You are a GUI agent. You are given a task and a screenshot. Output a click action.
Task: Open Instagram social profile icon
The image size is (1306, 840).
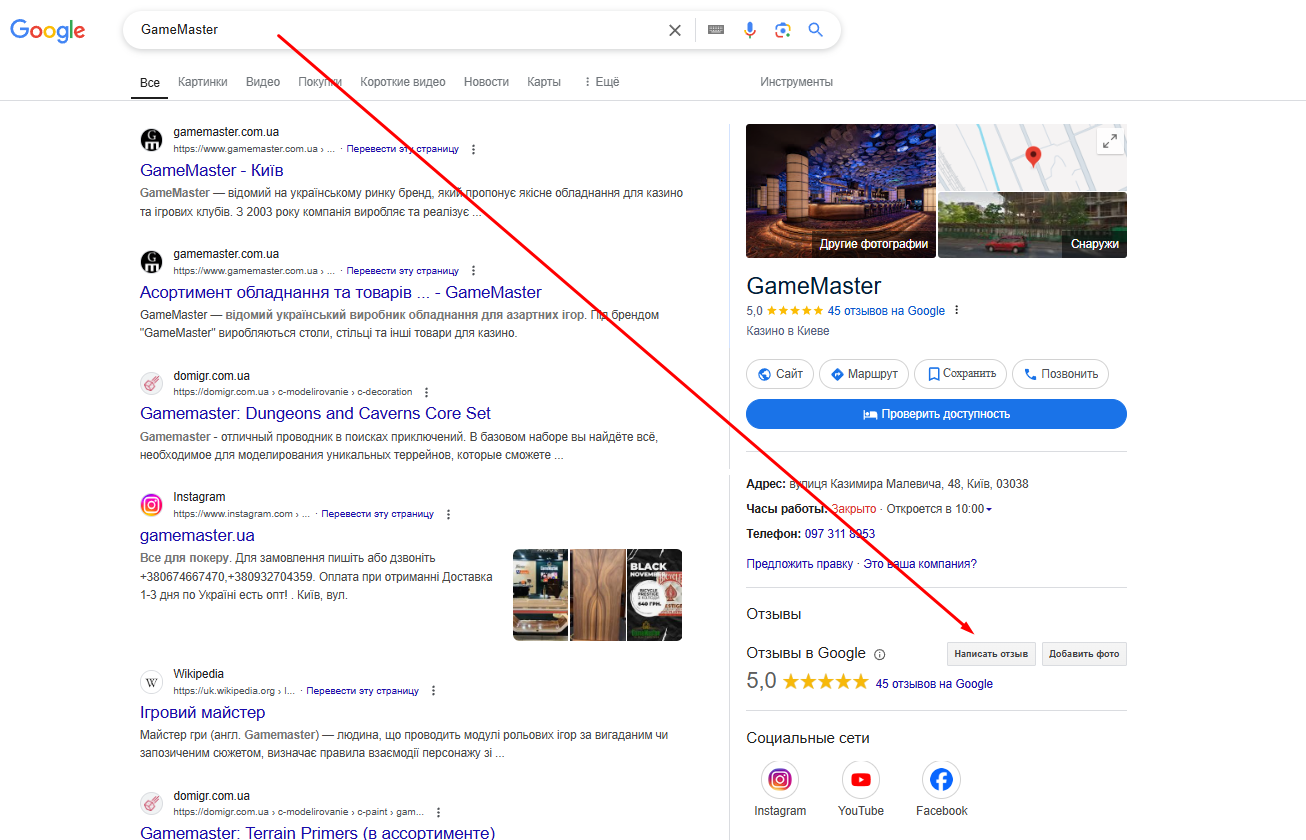[780, 780]
